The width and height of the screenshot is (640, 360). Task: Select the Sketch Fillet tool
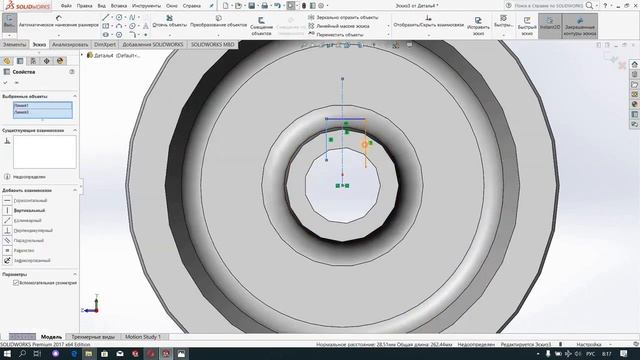coord(132,35)
